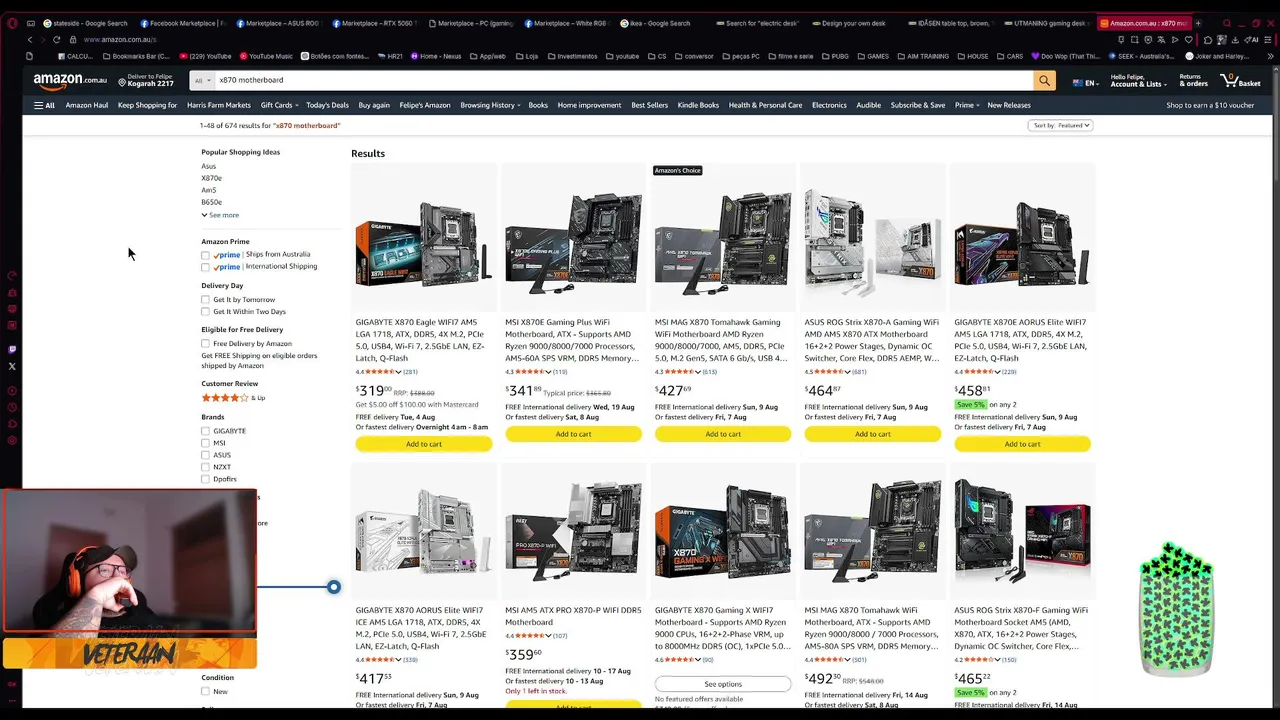1280x720 pixels.
Task: Open YouTube Music bookmark
Action: click(265, 56)
